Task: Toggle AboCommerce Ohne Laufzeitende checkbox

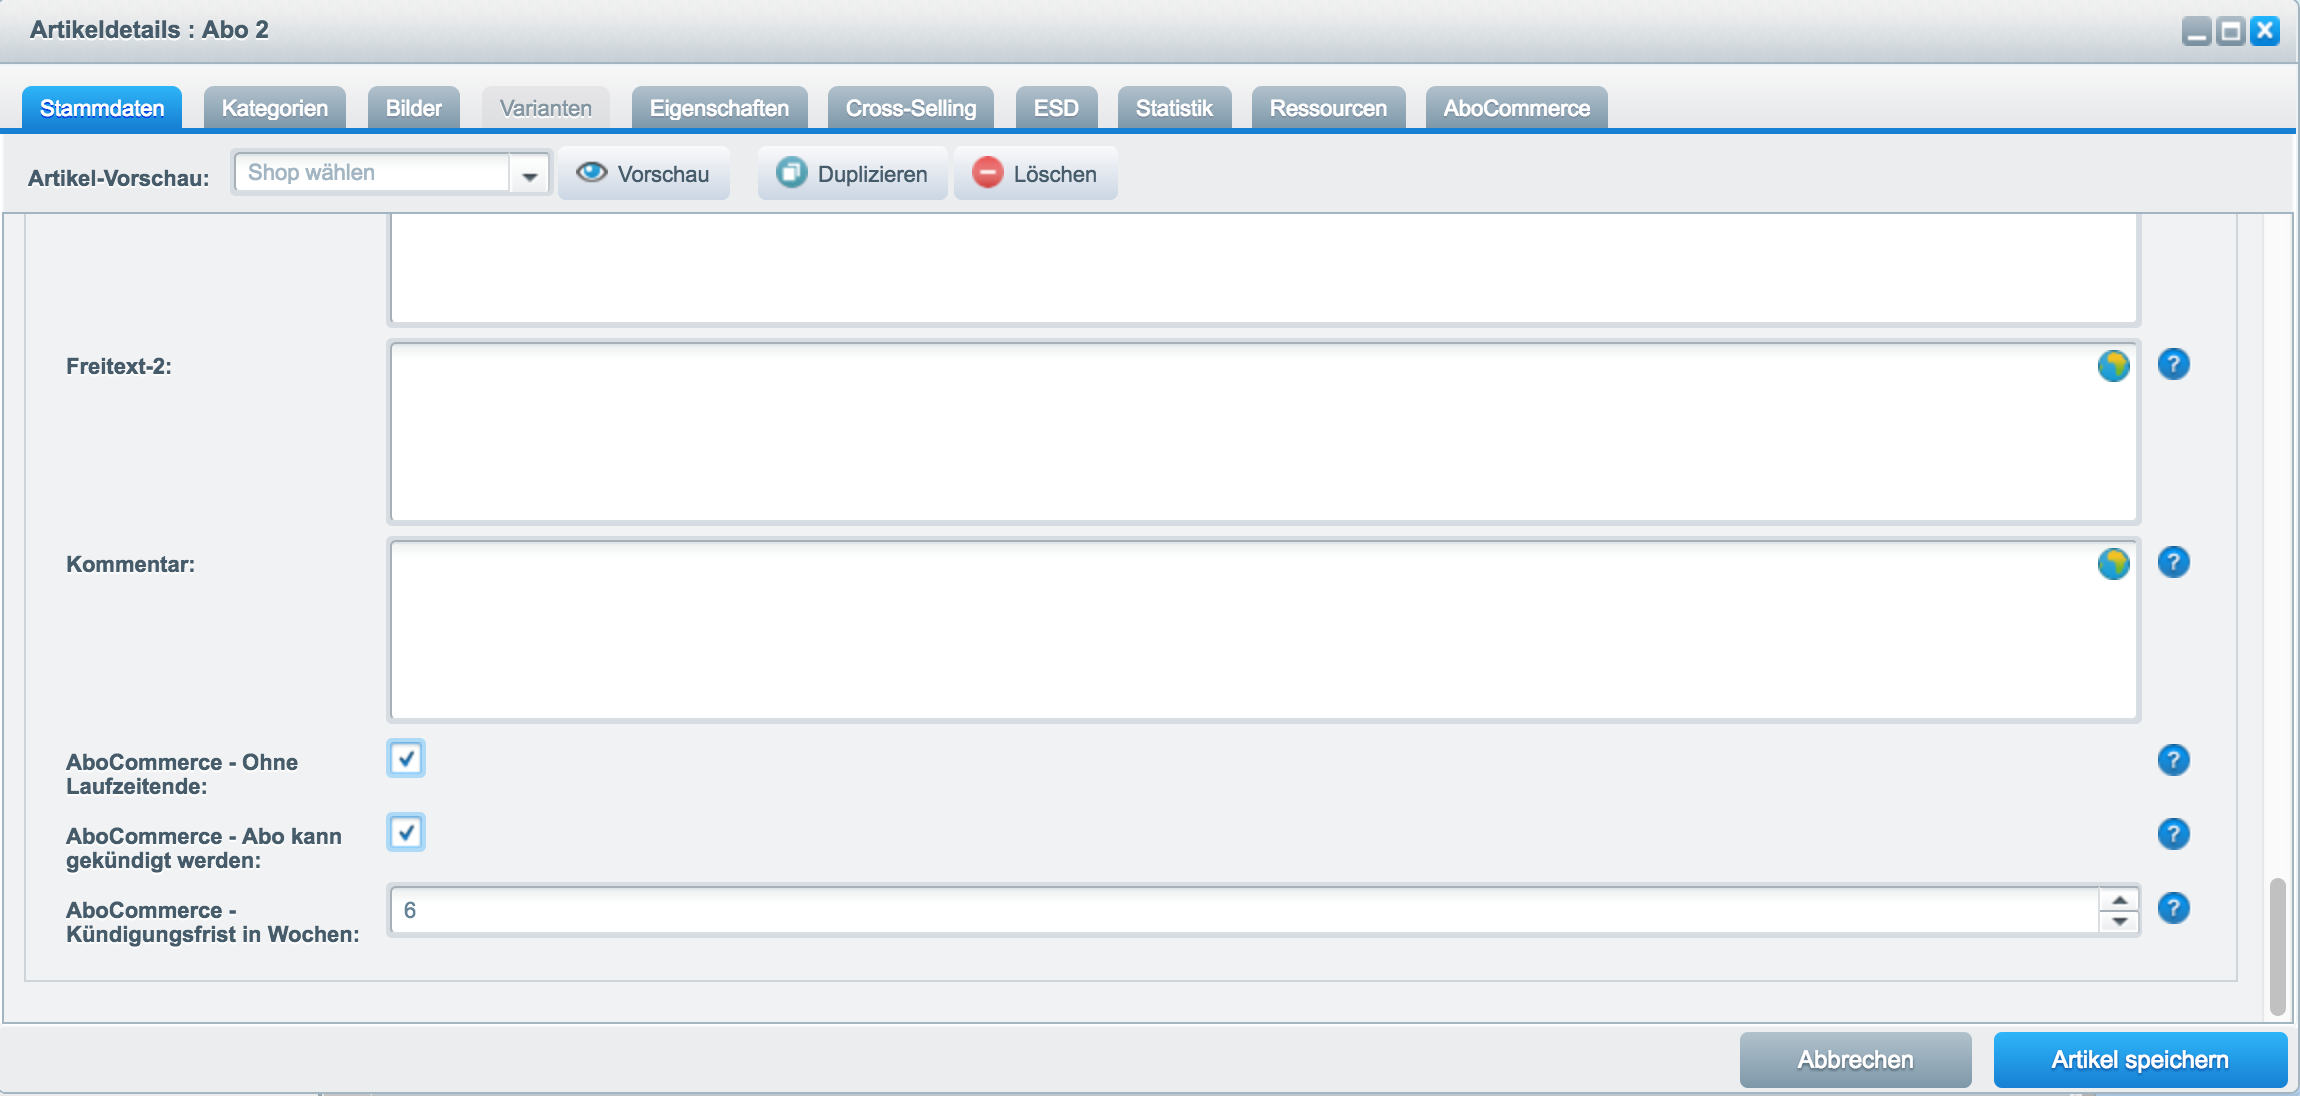Action: tap(406, 759)
